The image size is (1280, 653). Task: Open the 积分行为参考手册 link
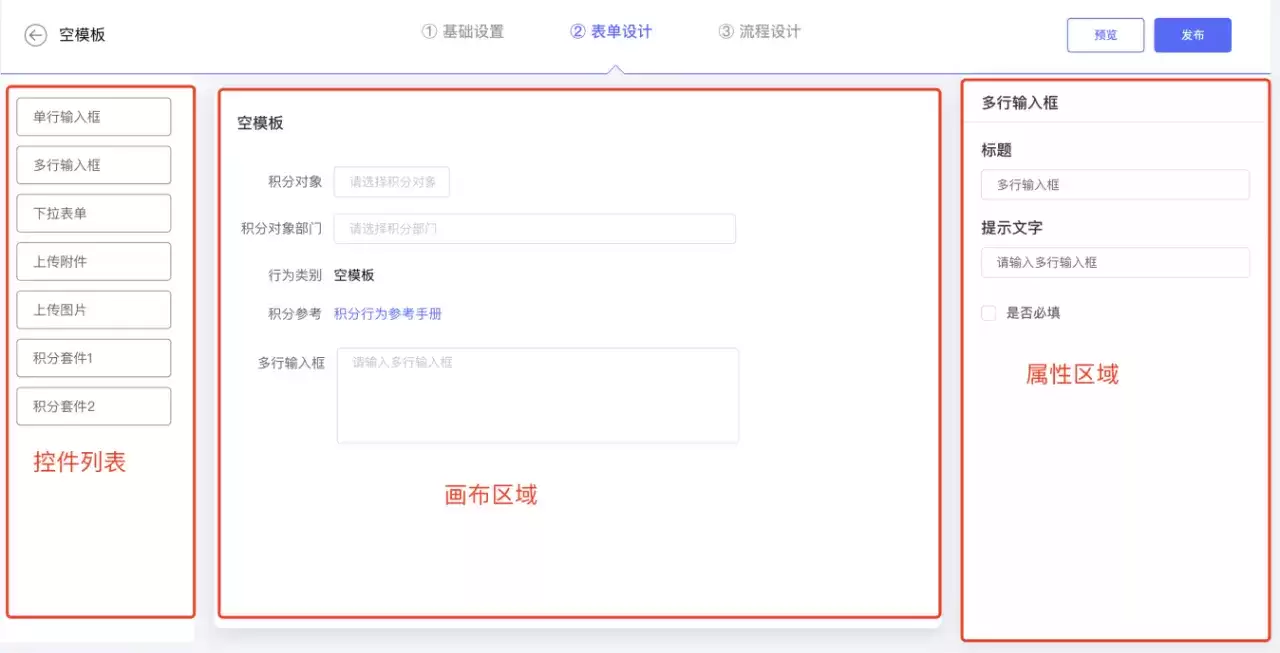[x=388, y=314]
